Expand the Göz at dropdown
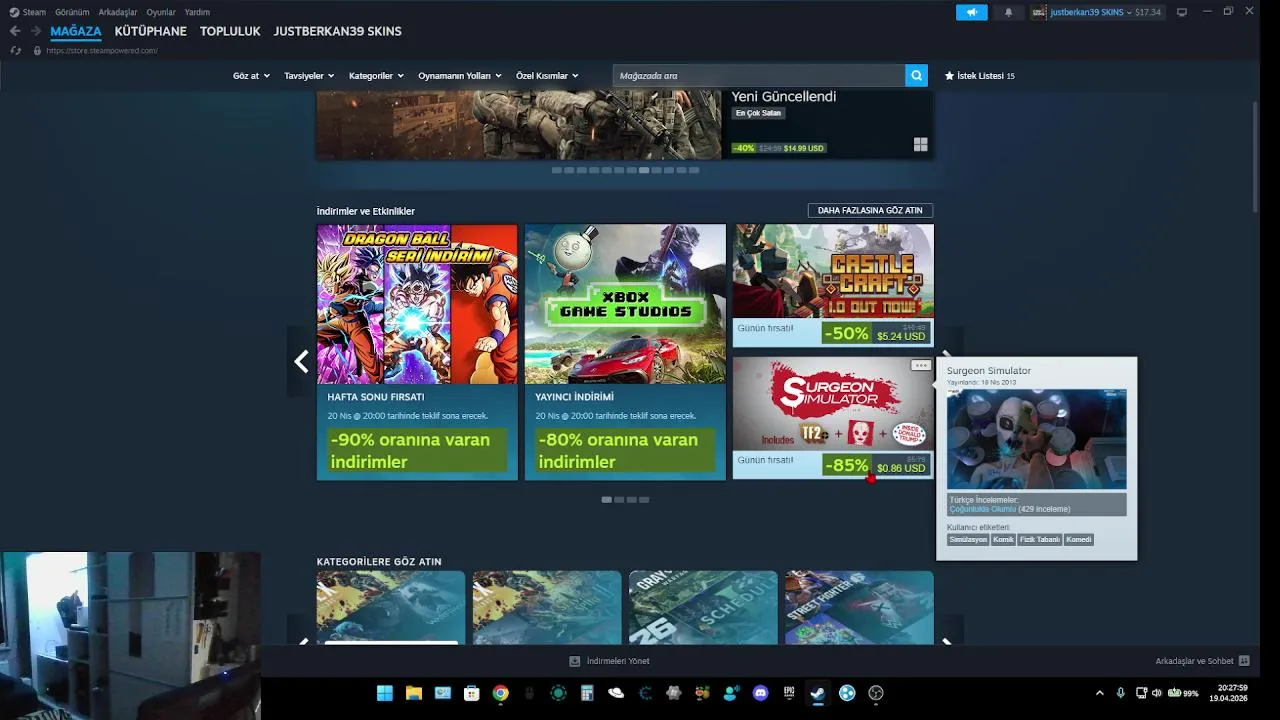The height and width of the screenshot is (720, 1280). tap(251, 76)
